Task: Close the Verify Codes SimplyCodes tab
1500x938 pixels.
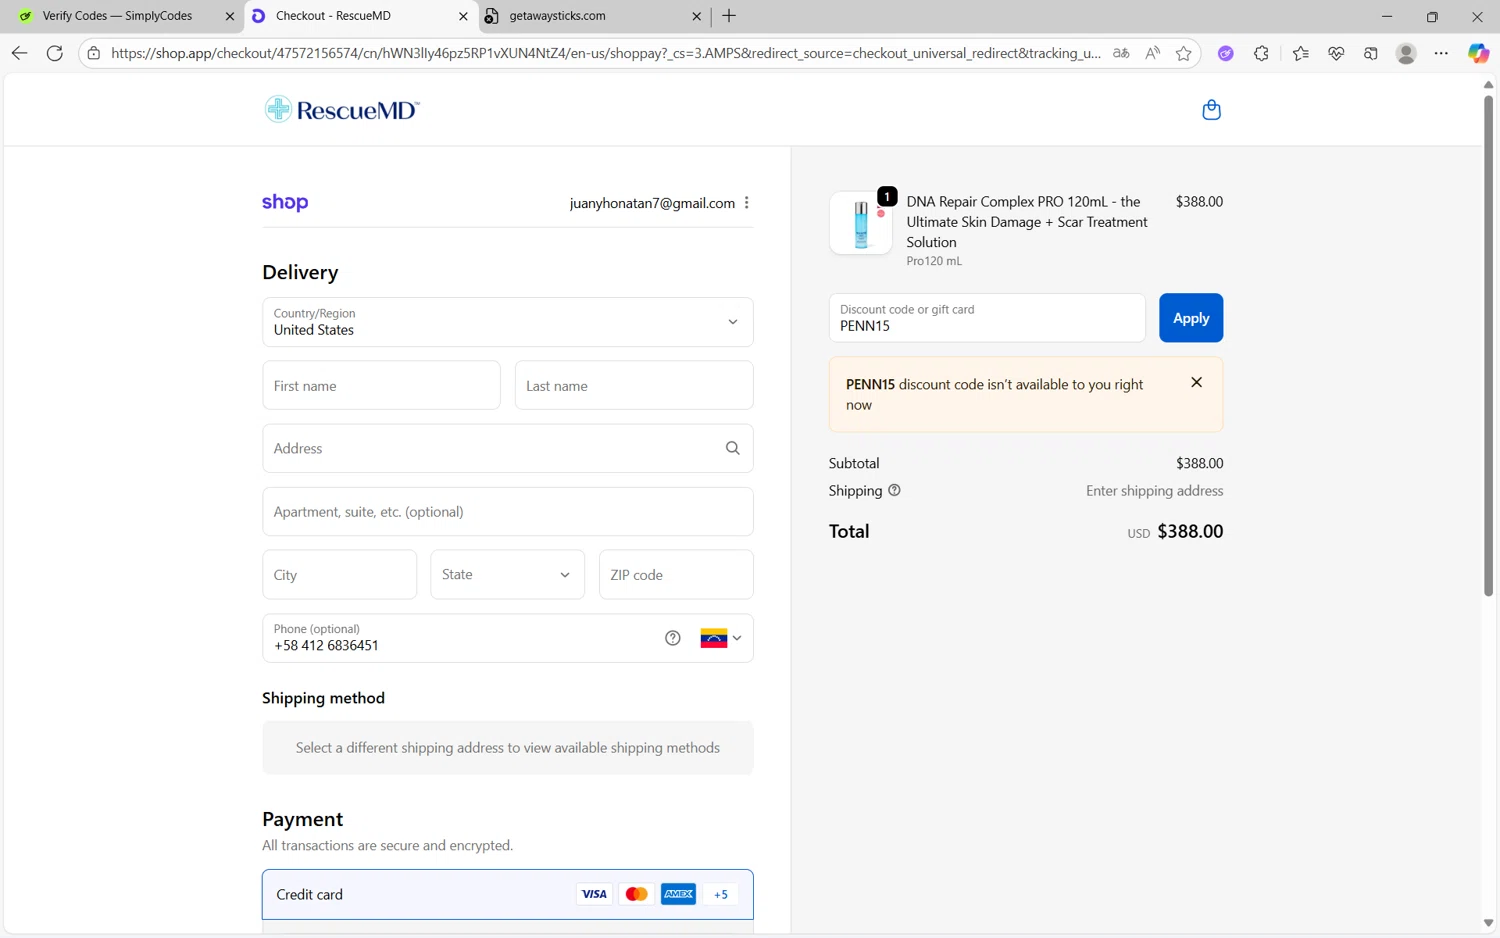Action: tap(230, 16)
